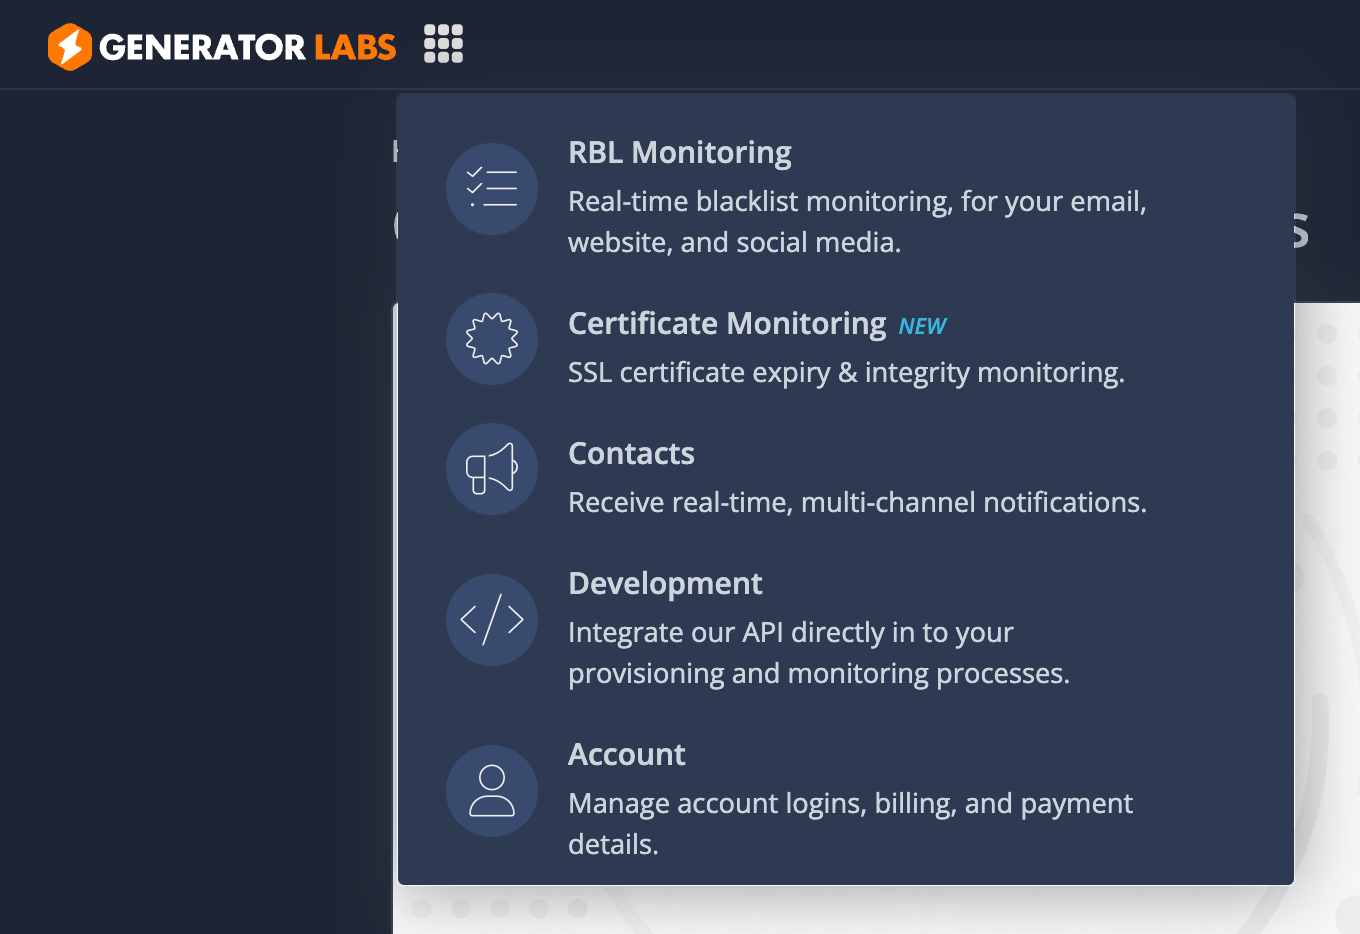Click the Certificate Monitoring badge icon
Image resolution: width=1360 pixels, height=934 pixels.
tap(492, 339)
